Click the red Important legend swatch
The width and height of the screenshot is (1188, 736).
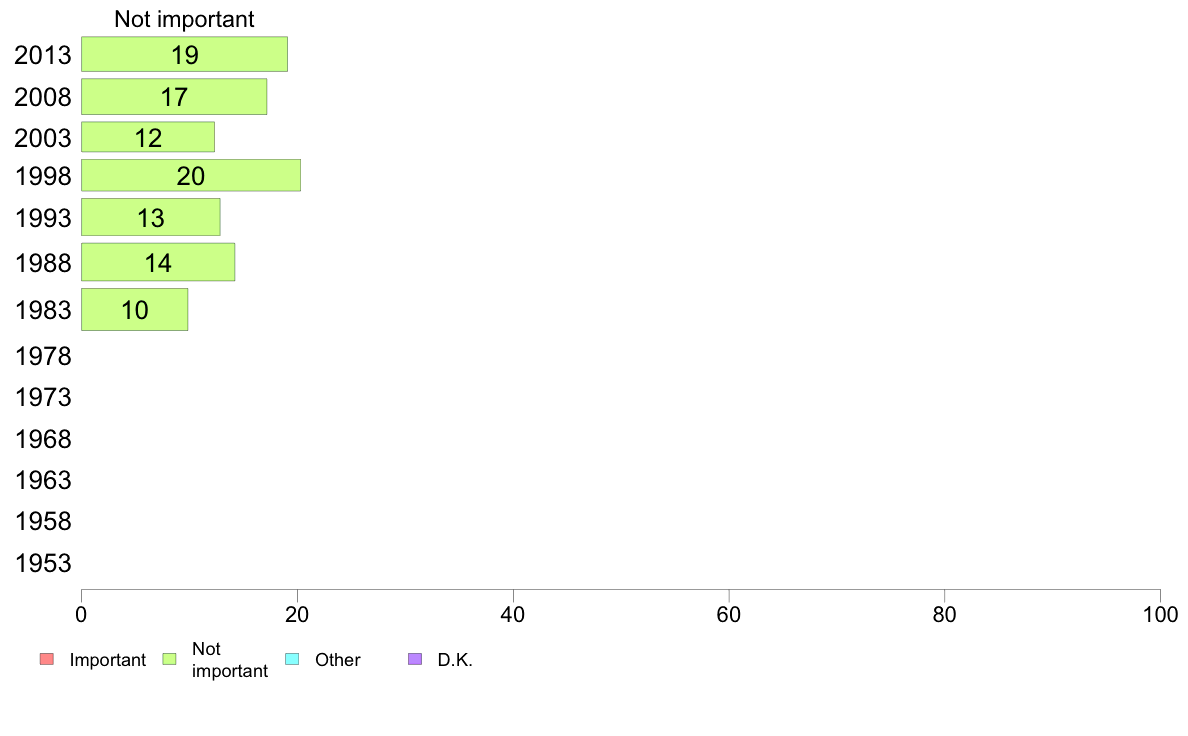tap(47, 659)
